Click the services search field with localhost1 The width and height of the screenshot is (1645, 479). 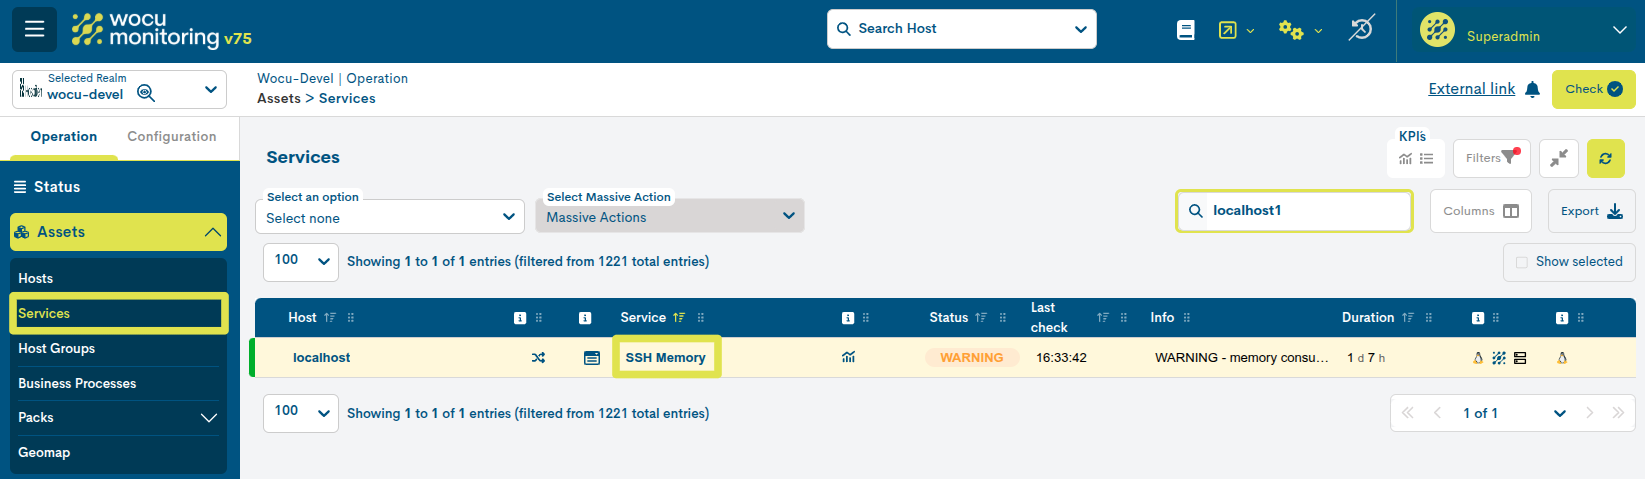point(1294,211)
